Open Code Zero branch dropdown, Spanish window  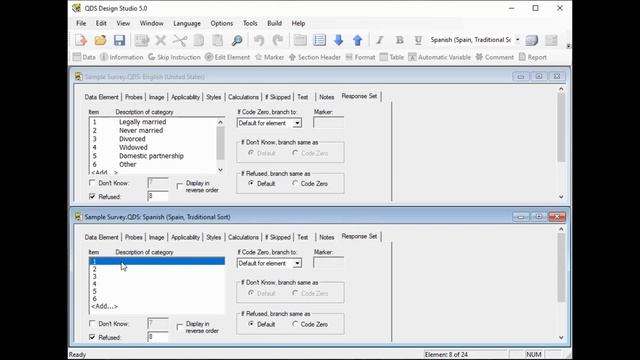click(x=298, y=263)
